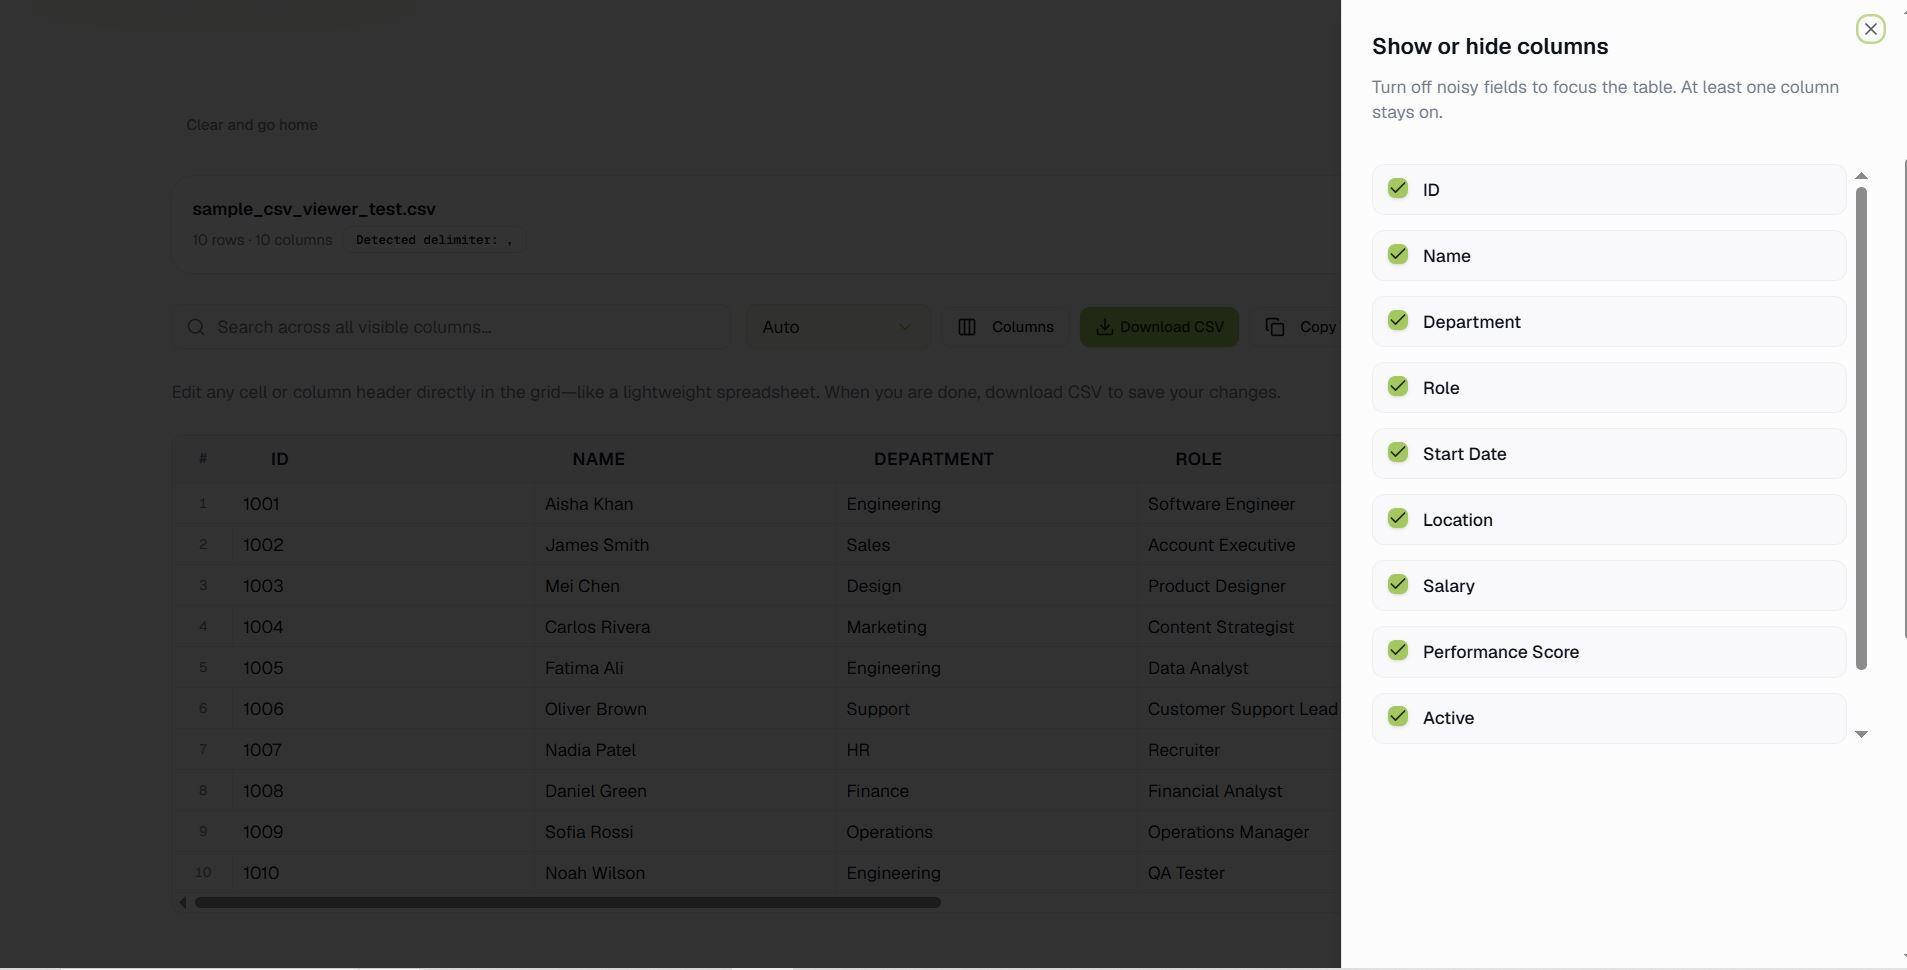
Task: Click the file name sample_csv_viewer_test.csv
Action: coord(314,209)
